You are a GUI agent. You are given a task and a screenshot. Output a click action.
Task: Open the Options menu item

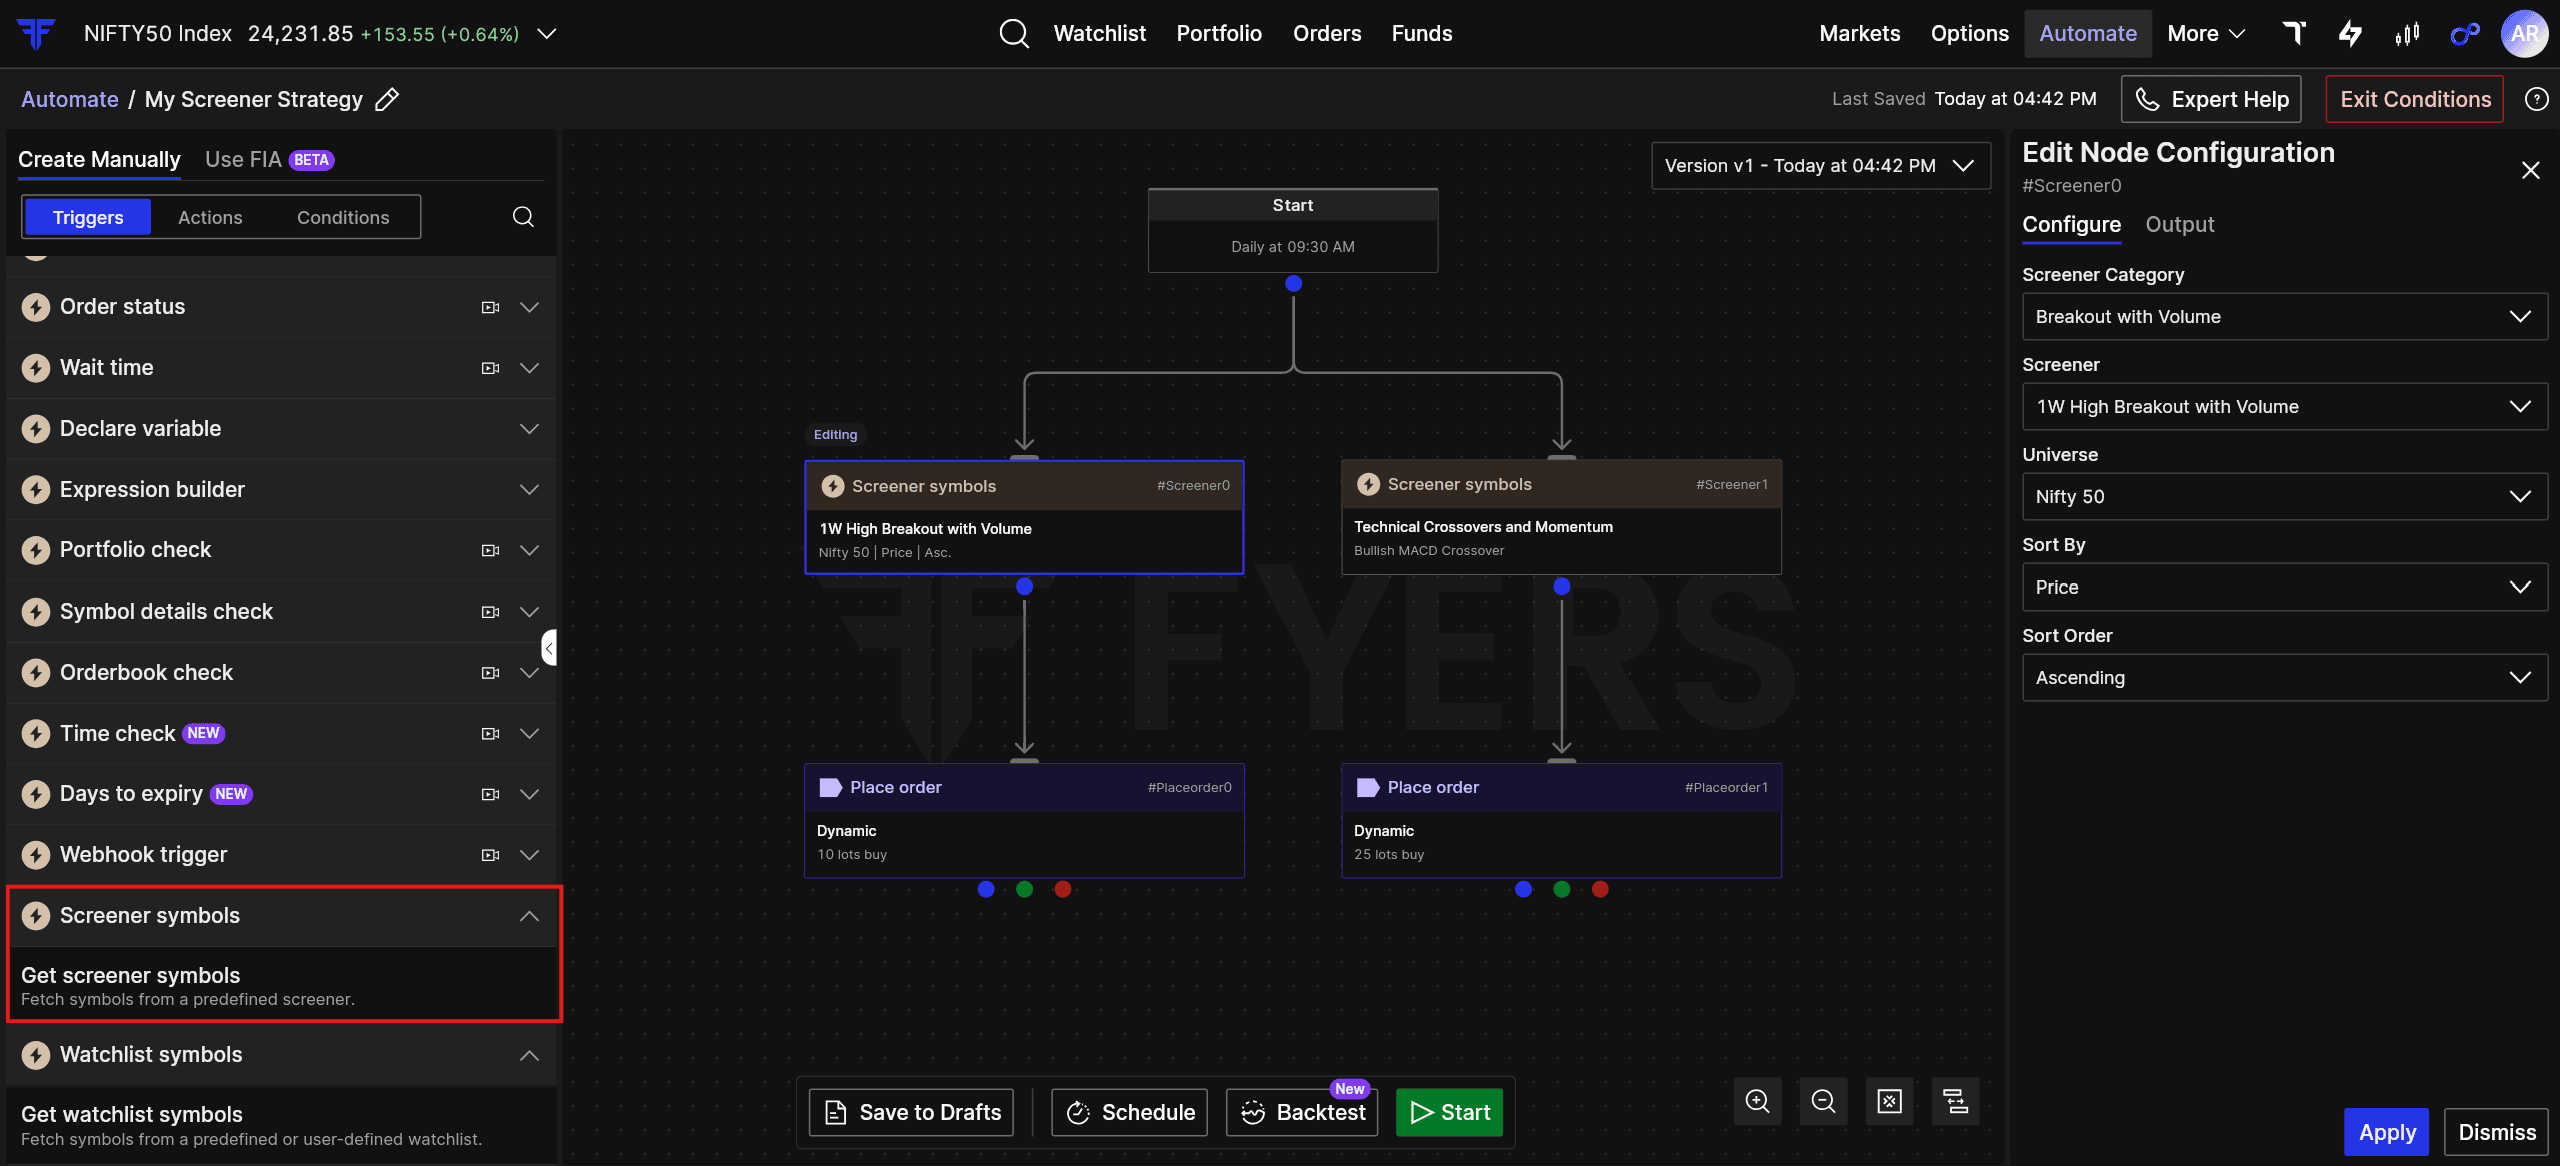point(1969,34)
